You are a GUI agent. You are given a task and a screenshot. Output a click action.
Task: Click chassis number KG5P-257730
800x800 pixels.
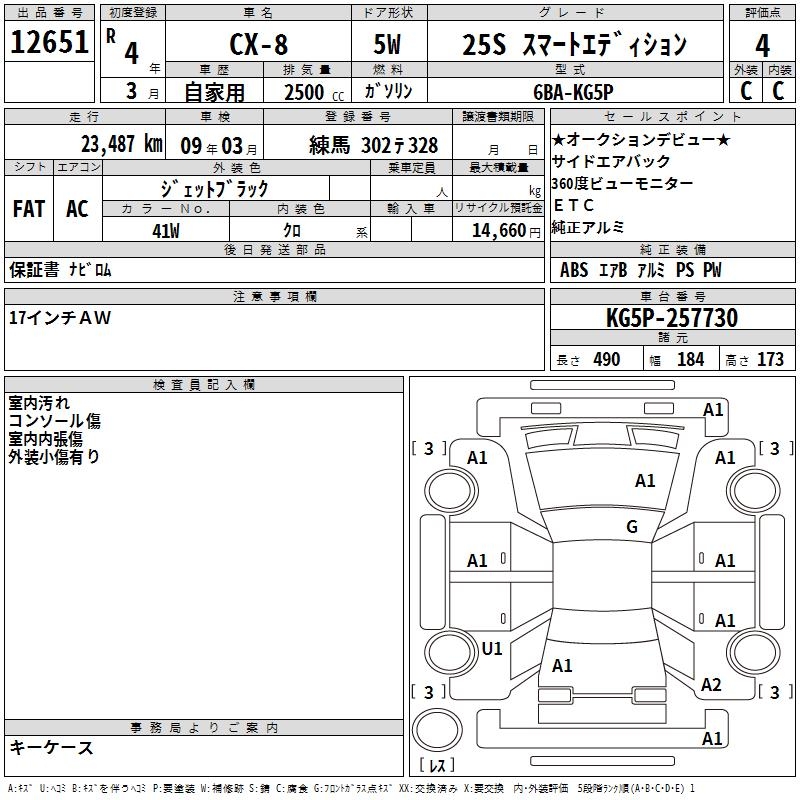point(671,318)
